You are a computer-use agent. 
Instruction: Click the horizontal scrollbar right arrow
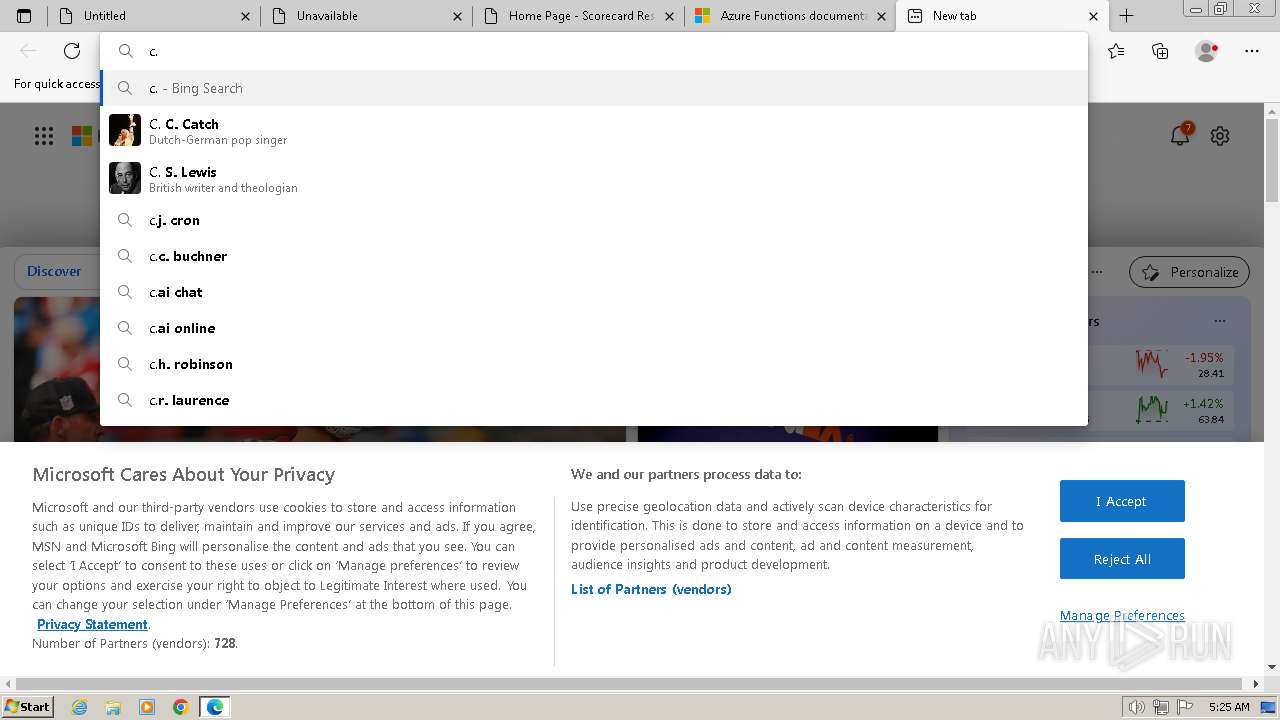(x=1257, y=684)
